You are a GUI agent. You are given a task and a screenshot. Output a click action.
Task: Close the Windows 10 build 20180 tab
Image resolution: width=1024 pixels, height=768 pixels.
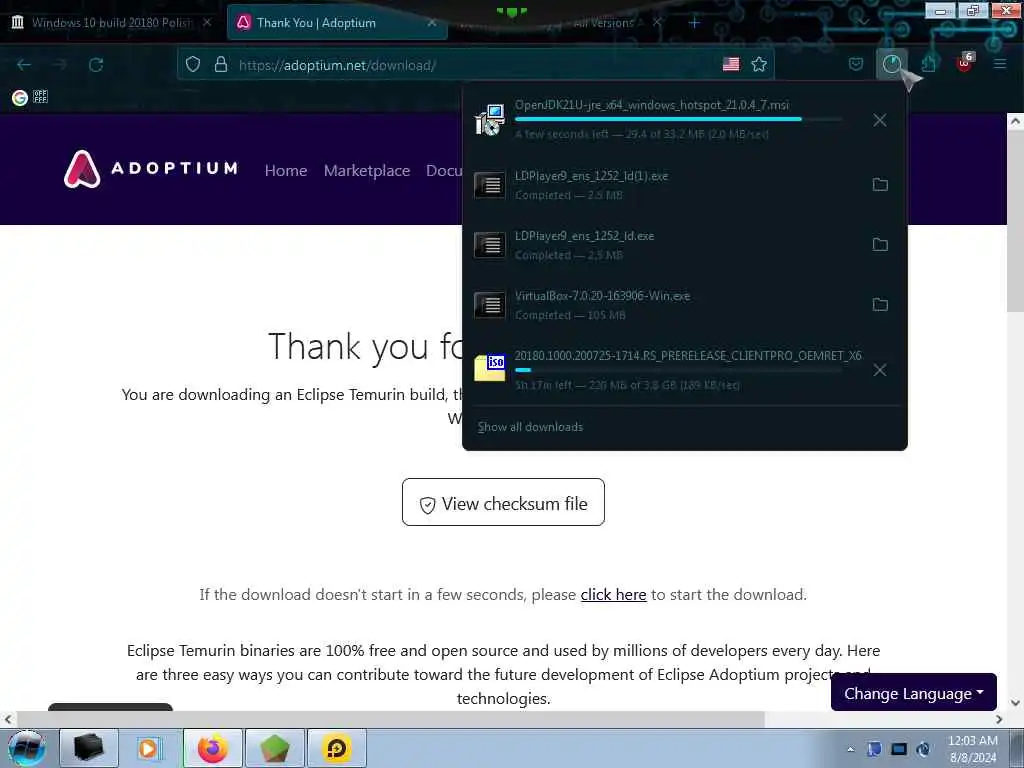[207, 22]
